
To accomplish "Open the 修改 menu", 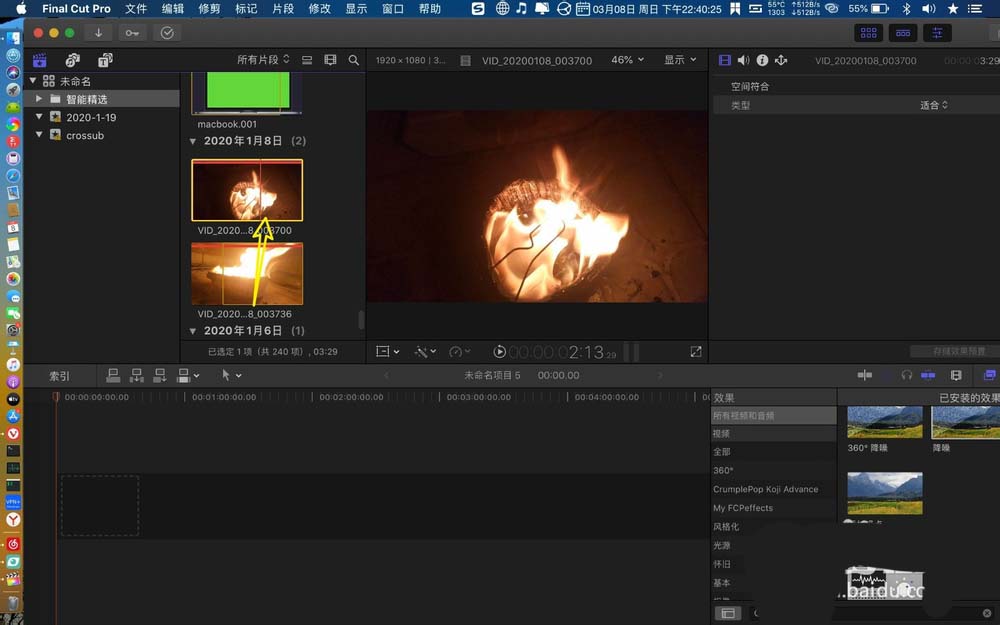I will (x=320, y=8).
